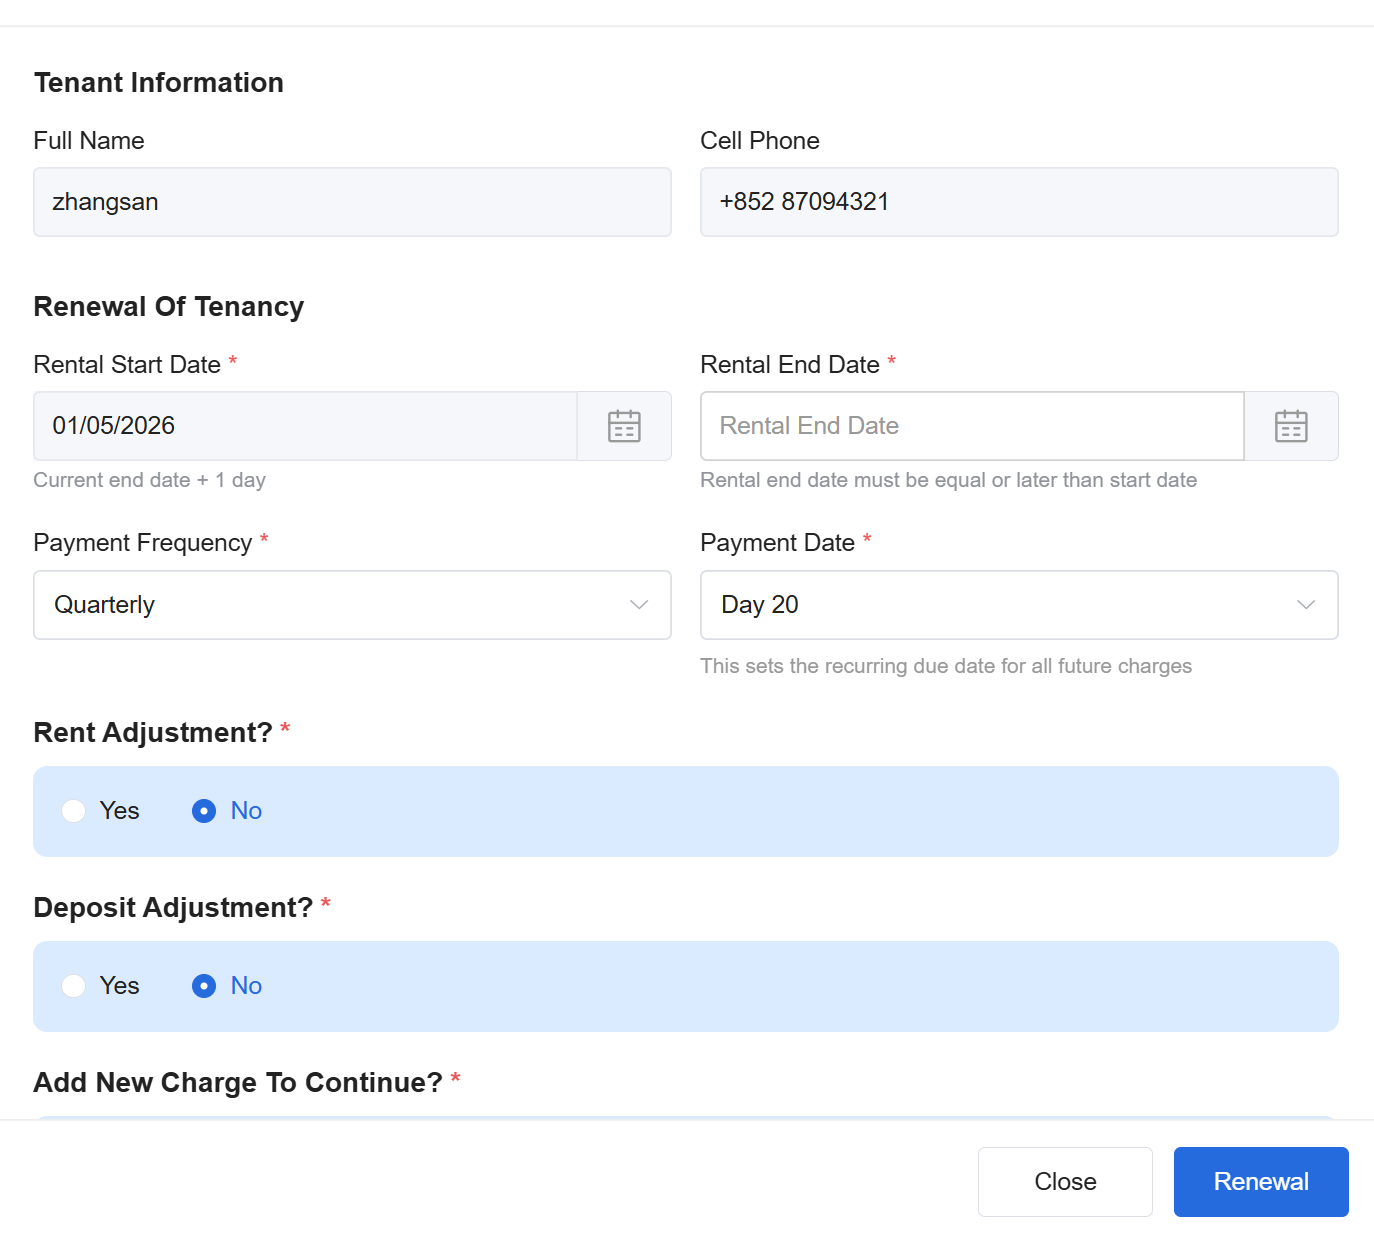Select No for Rent Adjustment
1374x1236 pixels.
click(x=204, y=811)
